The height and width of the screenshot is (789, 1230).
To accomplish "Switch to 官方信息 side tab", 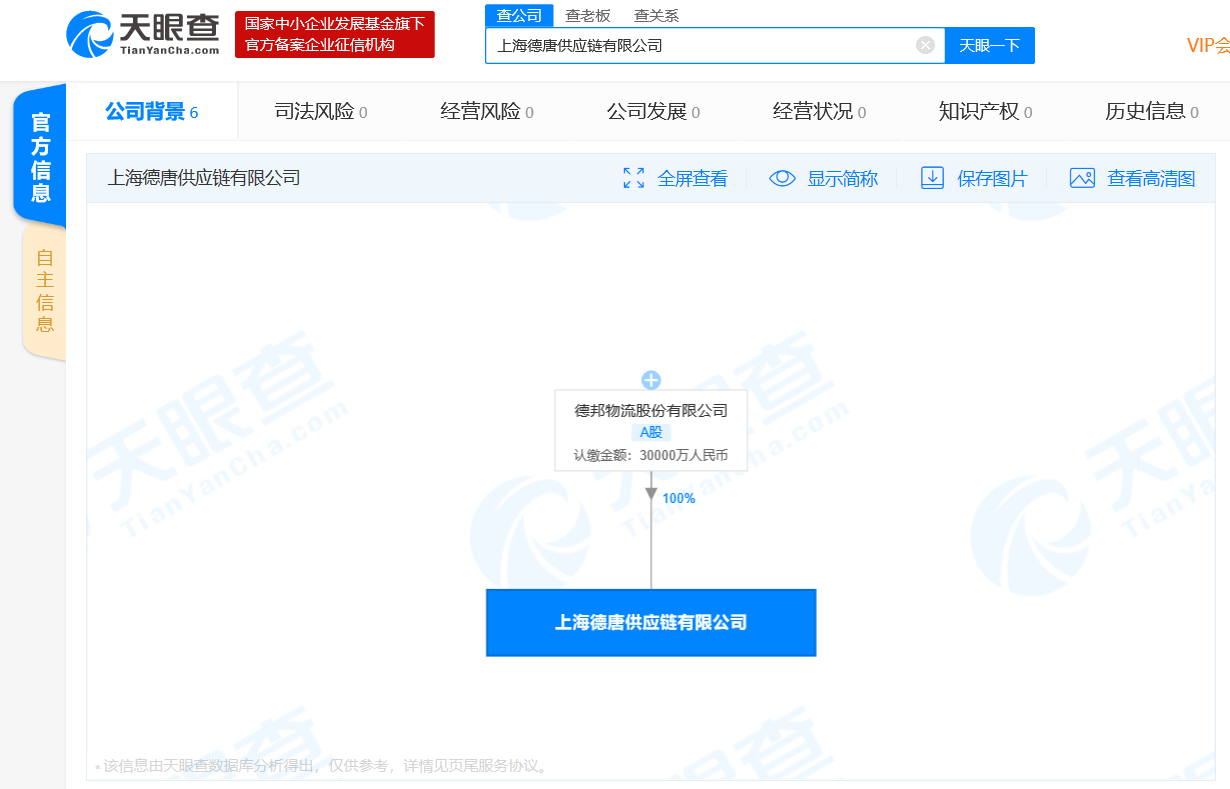I will tap(40, 157).
